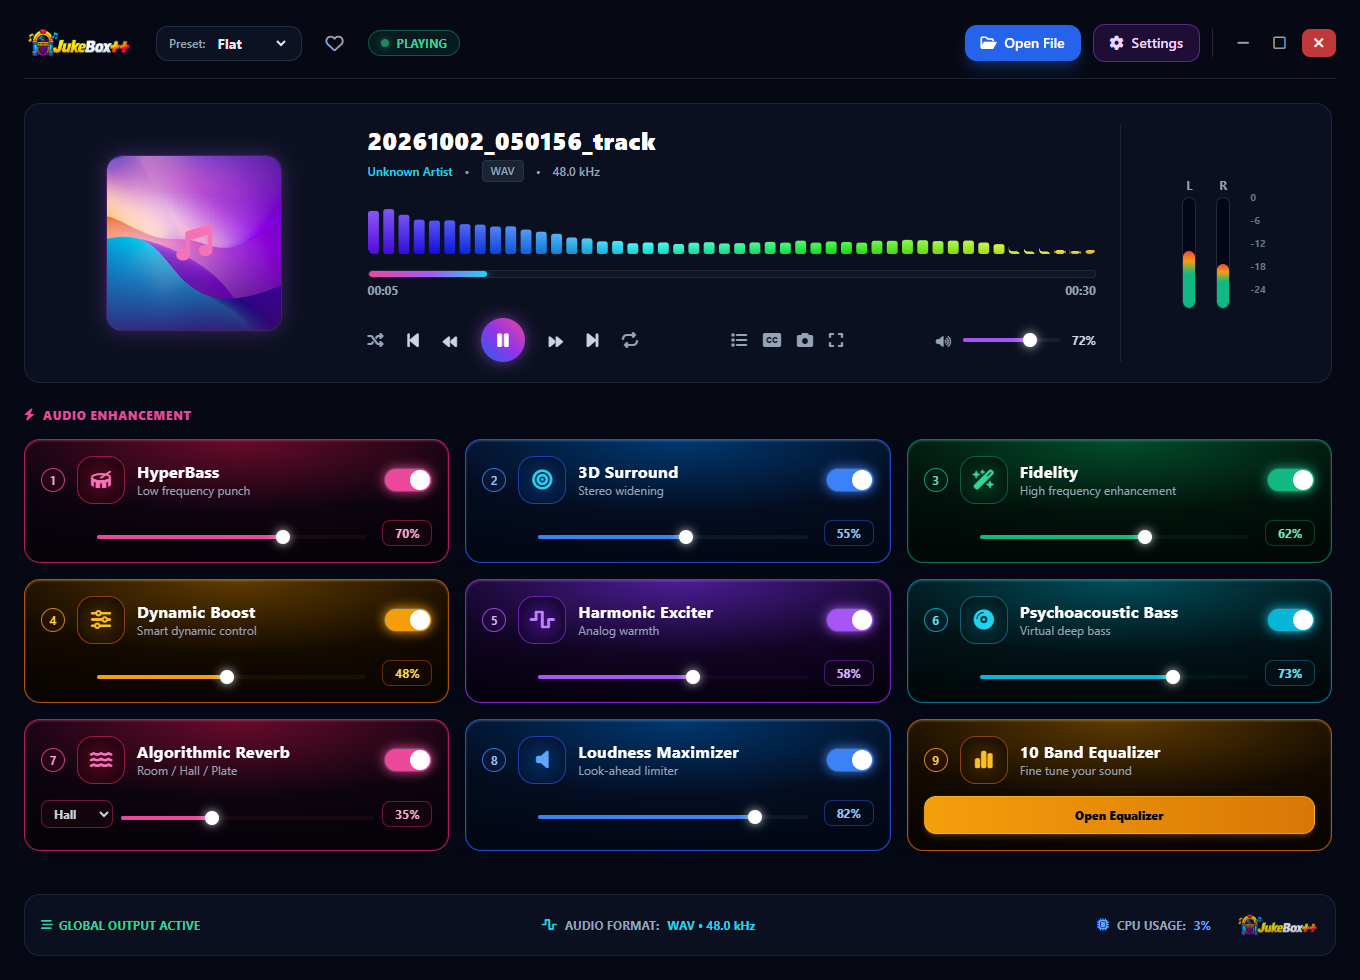The height and width of the screenshot is (980, 1360).
Task: Toggle closed captions
Action: [772, 340]
